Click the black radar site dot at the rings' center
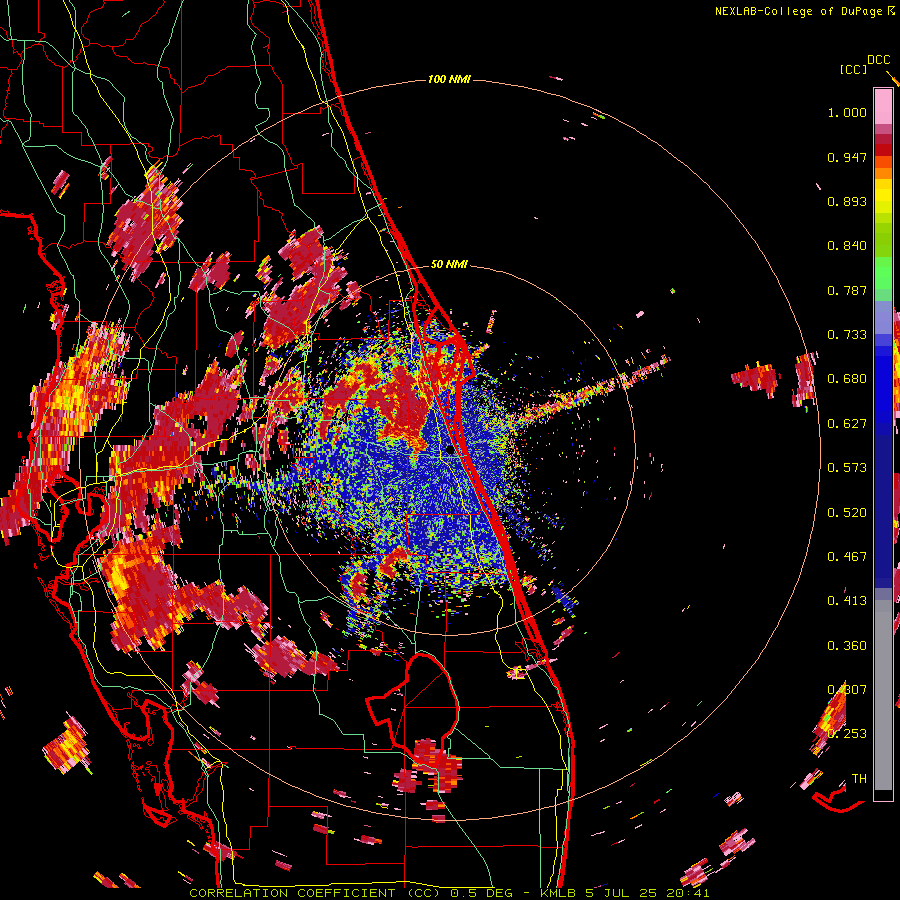 pos(449,451)
